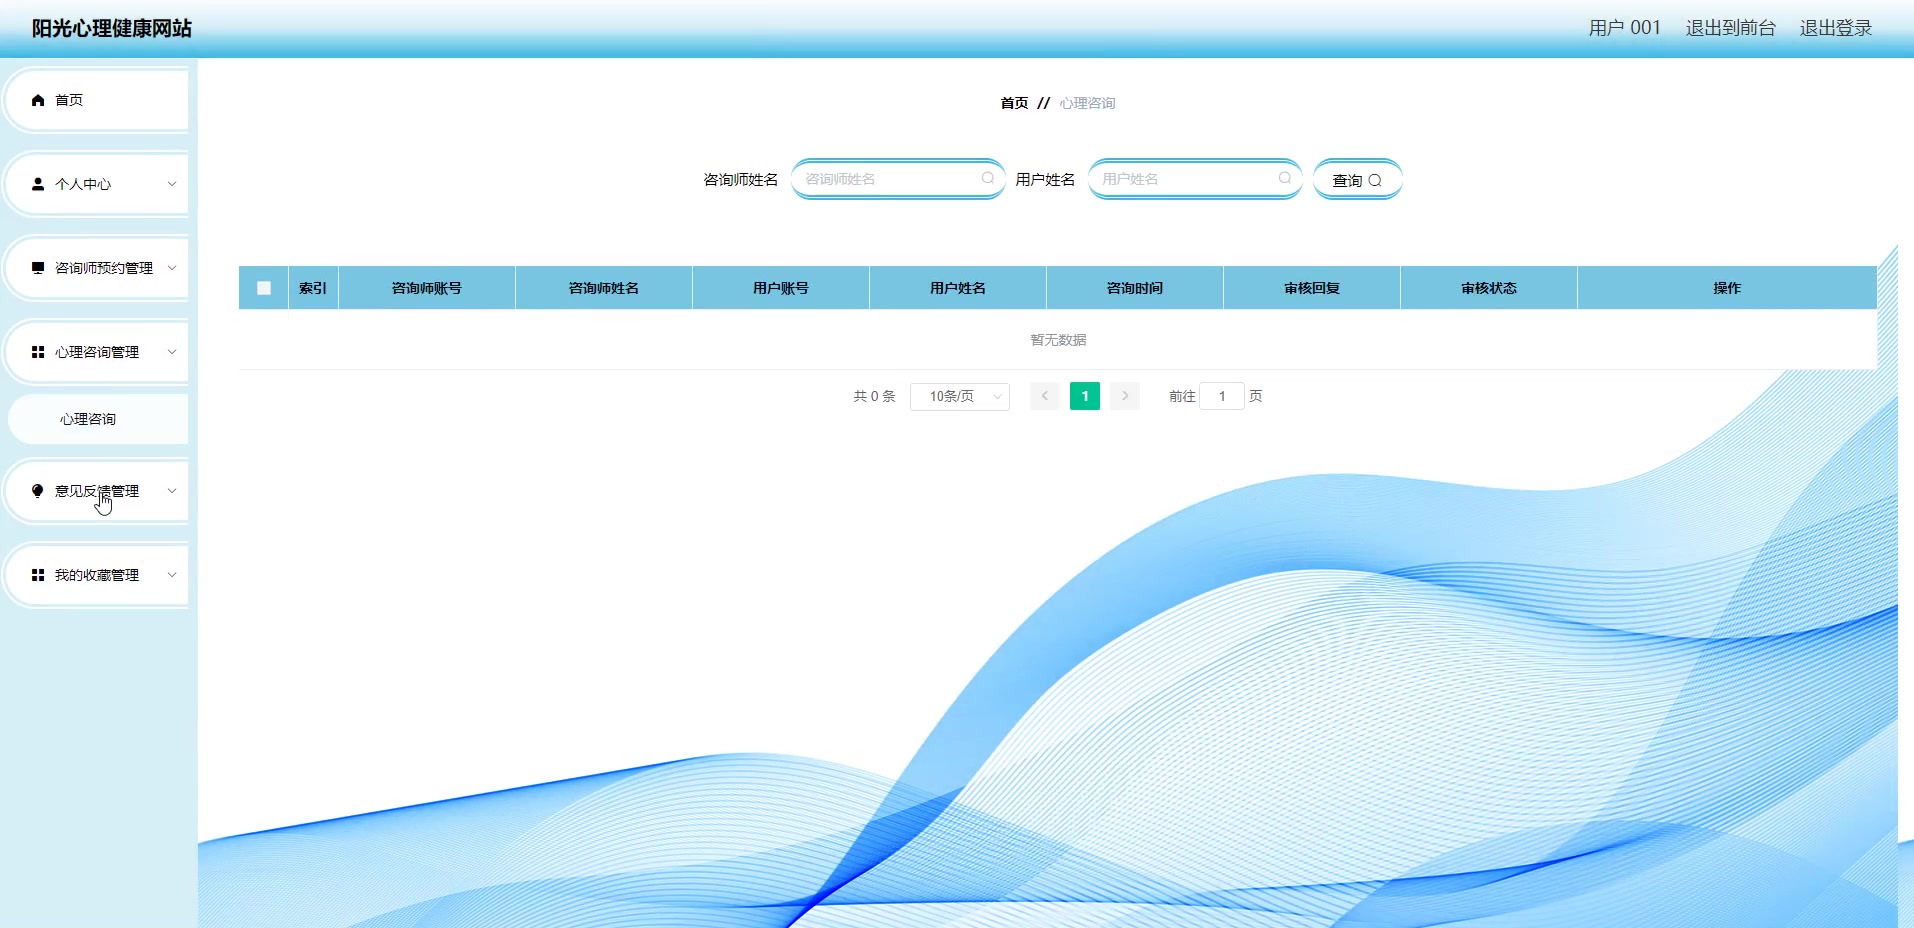1914x928 pixels.
Task: Click search icon inside 用户姓名 field
Action: click(1284, 178)
